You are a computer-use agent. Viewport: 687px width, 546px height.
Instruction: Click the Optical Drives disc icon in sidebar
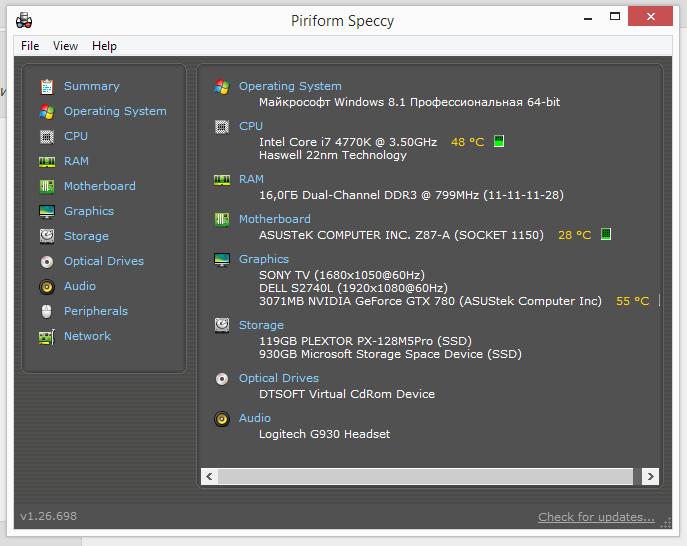[47, 262]
